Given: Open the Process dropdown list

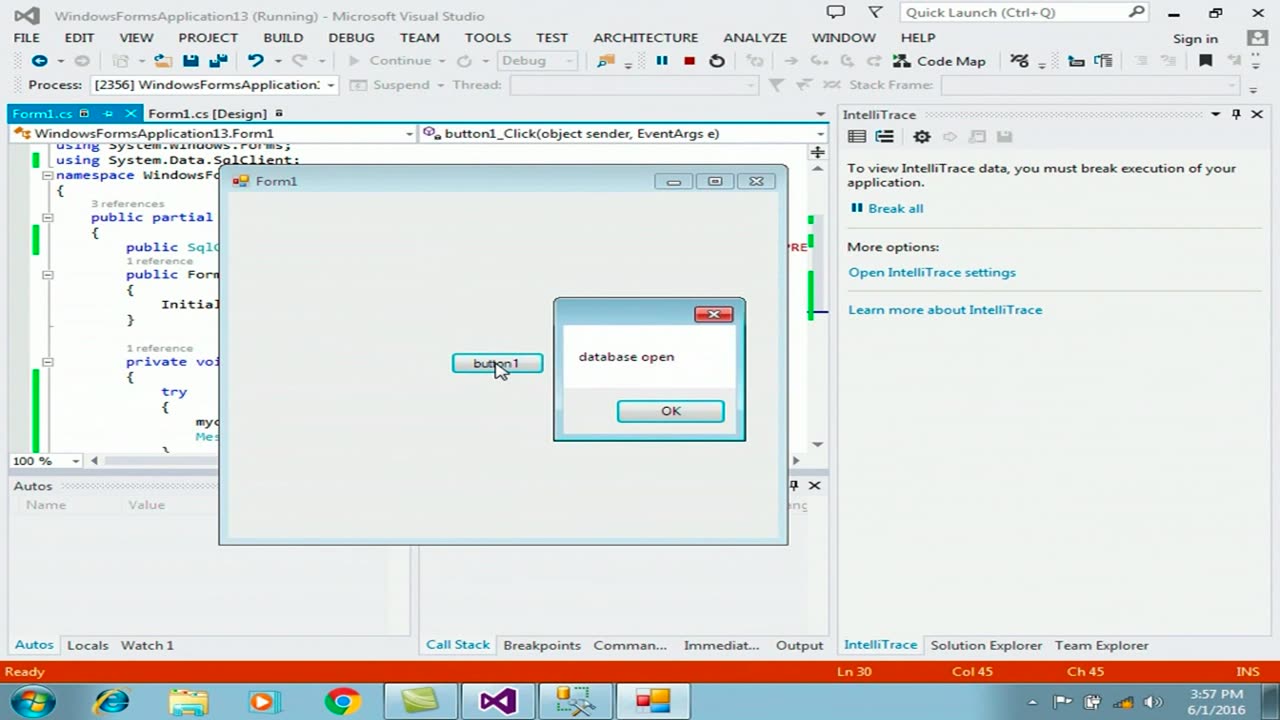Looking at the screenshot, I should pos(330,85).
